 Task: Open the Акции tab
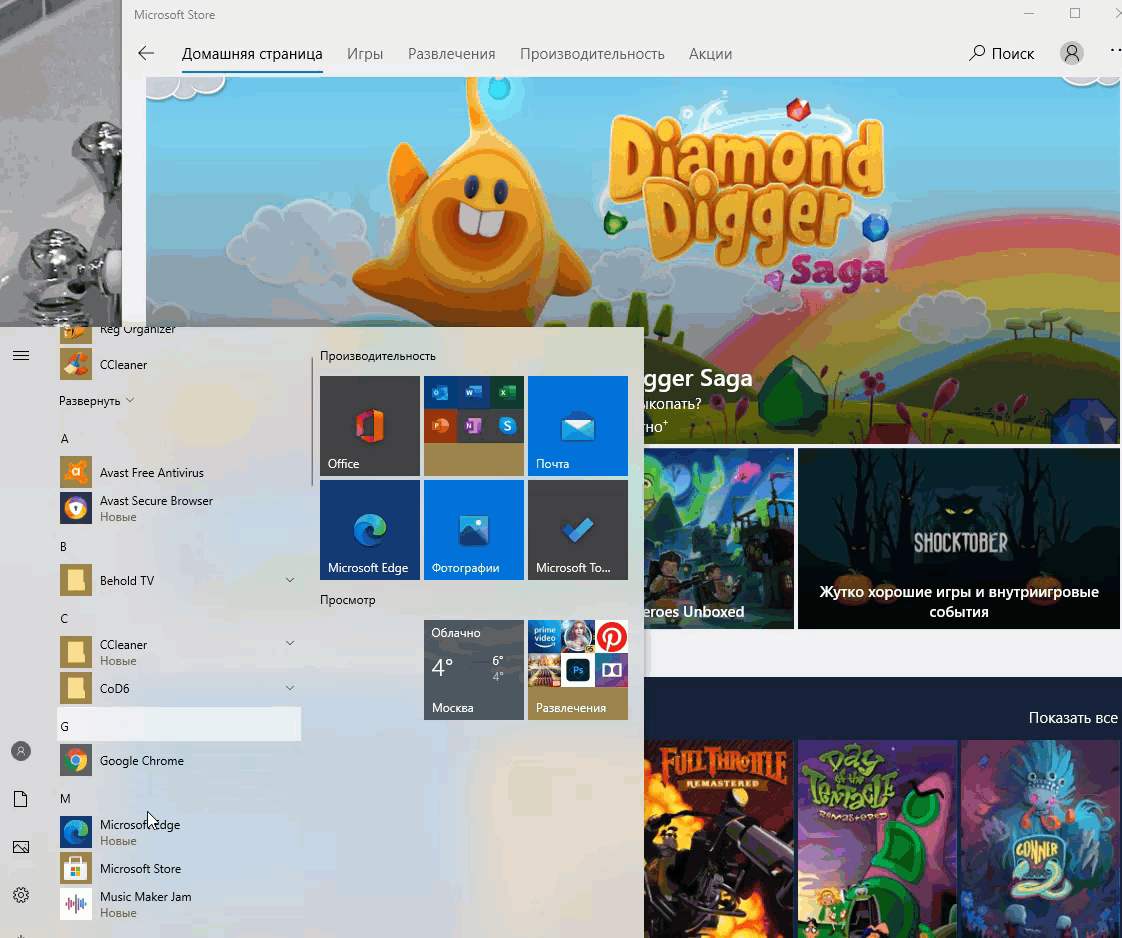pyautogui.click(x=710, y=54)
